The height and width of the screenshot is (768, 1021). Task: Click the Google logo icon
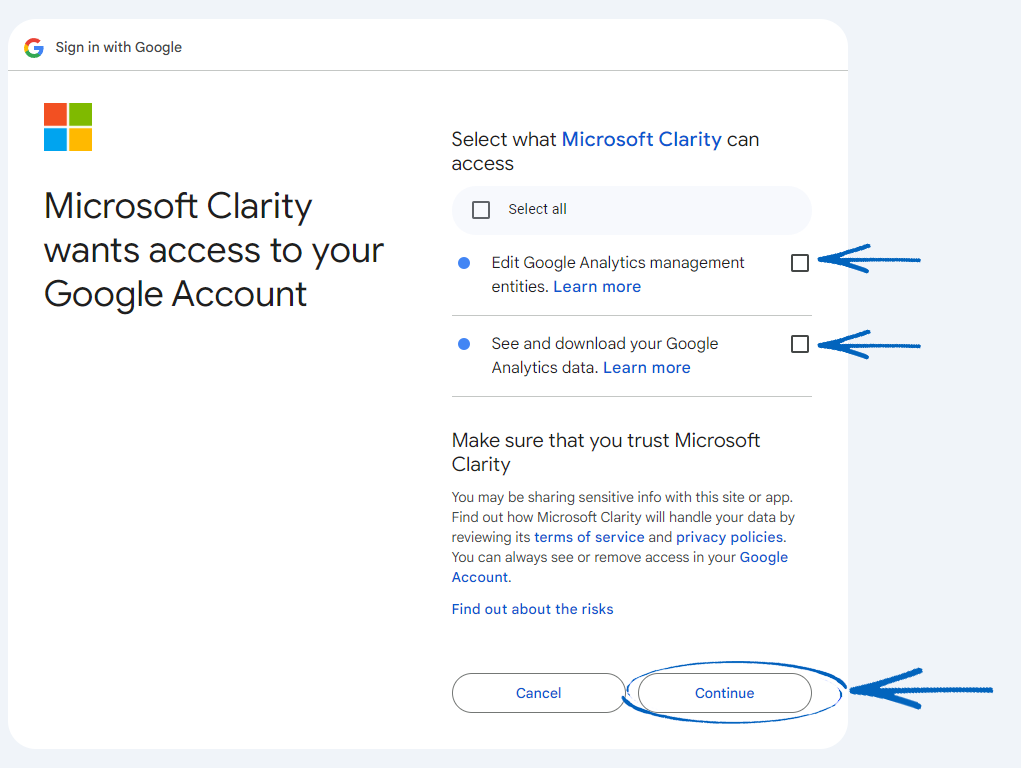point(34,48)
